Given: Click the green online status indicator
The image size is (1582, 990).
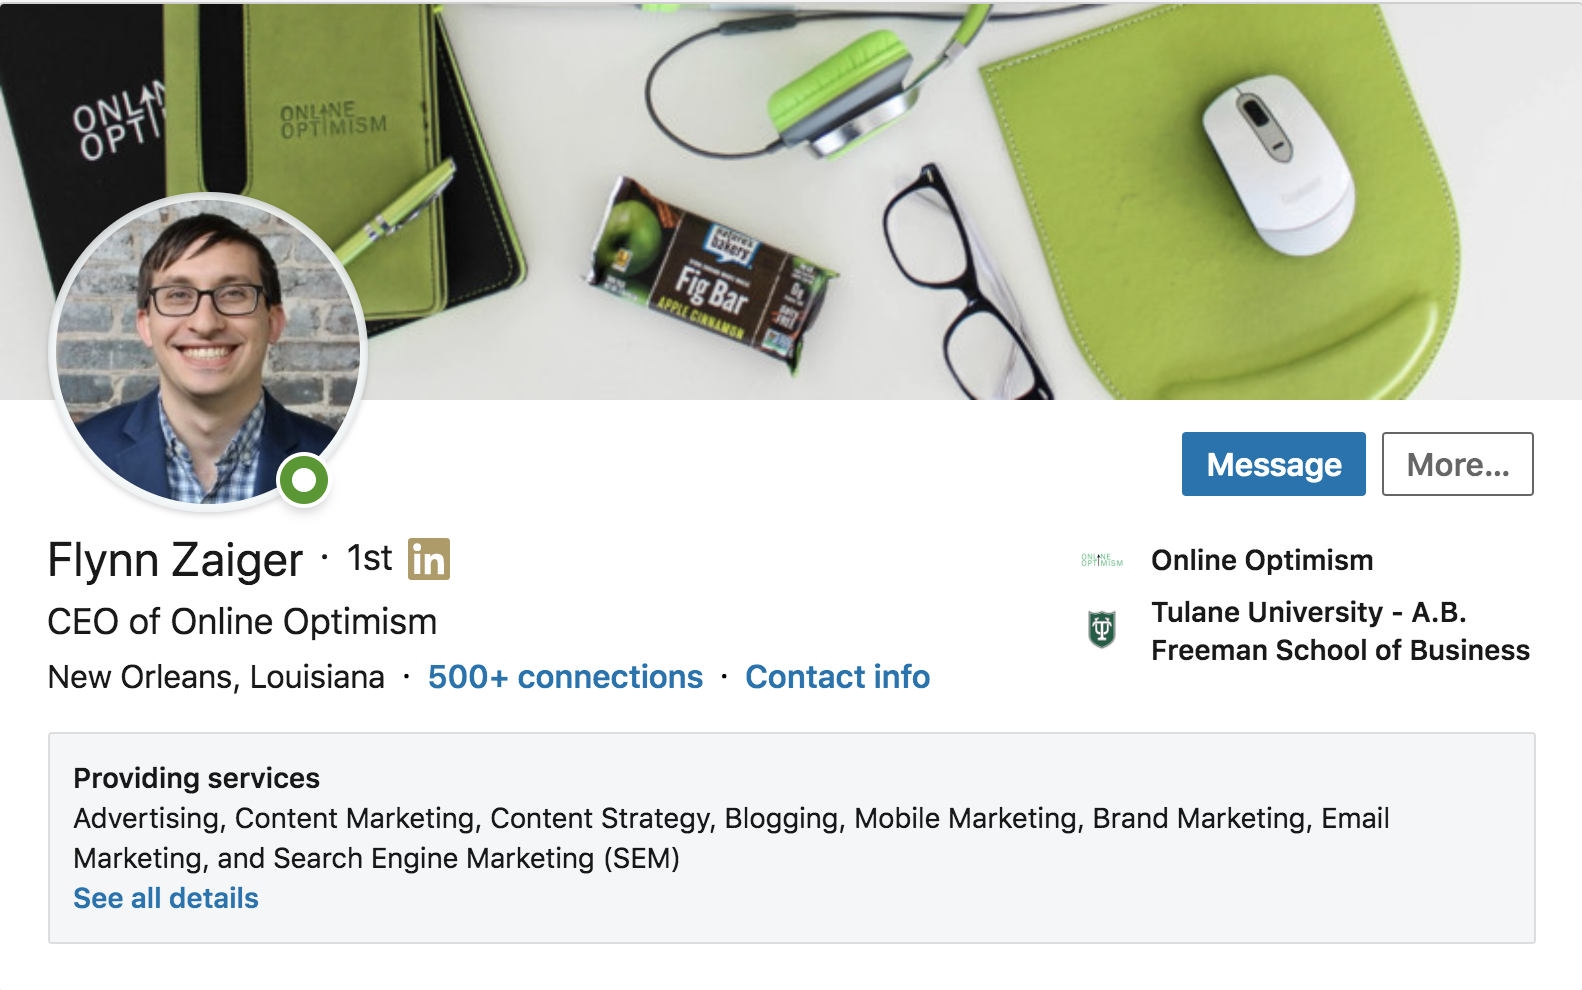Looking at the screenshot, I should pos(304,481).
